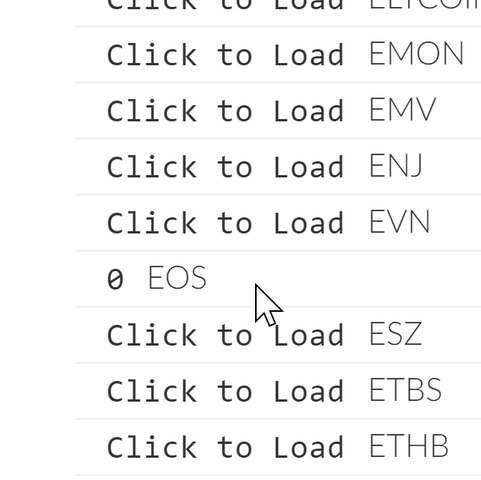Viewport: 481px width, 480px height.
Task: Load the EMV token balance
Action: tap(225, 110)
